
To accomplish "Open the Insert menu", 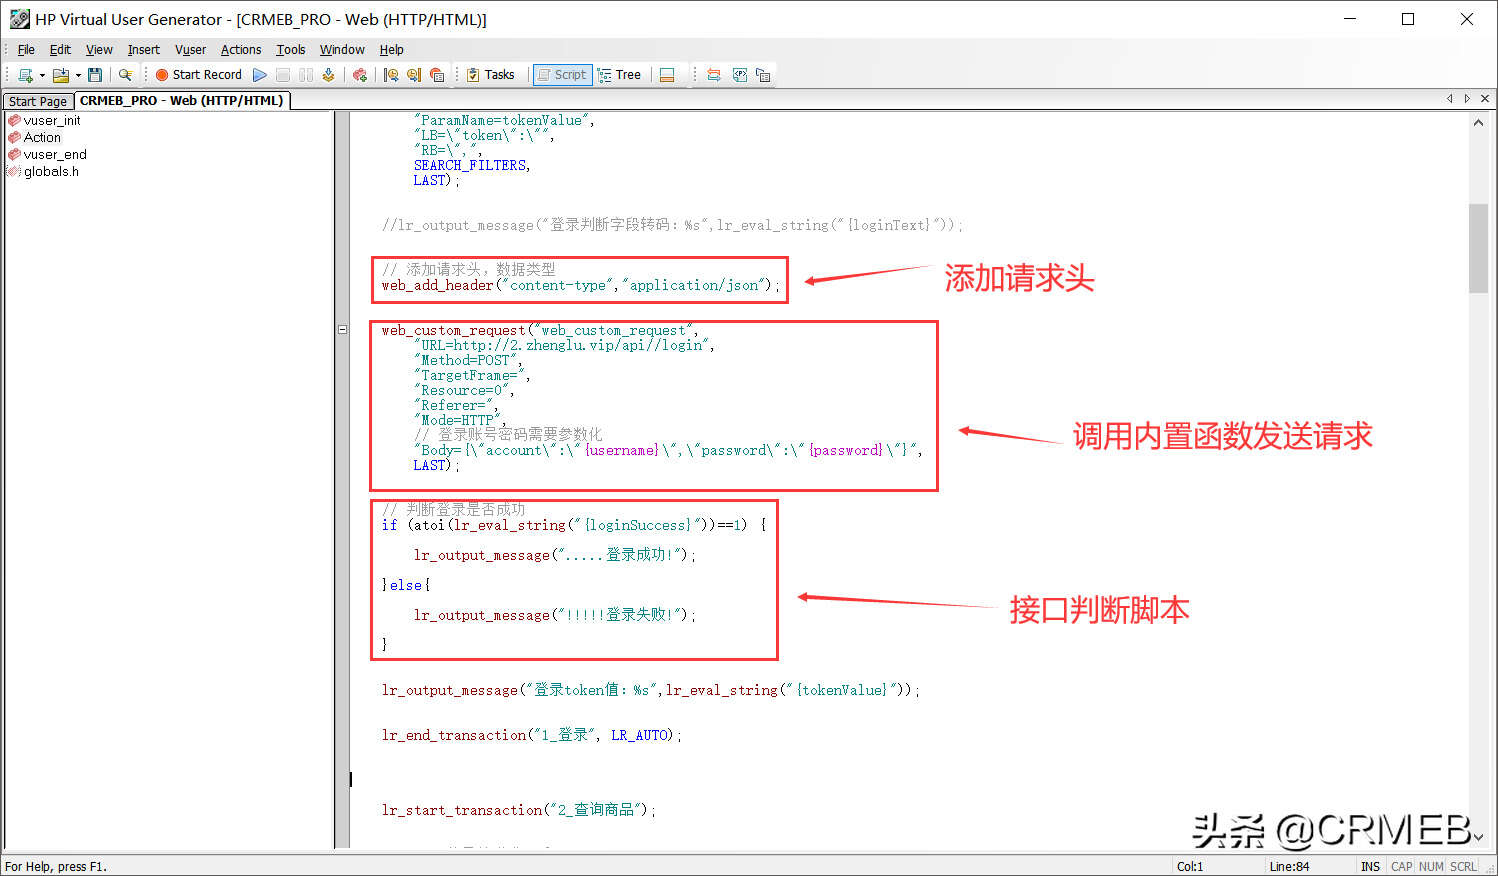I will coord(143,50).
